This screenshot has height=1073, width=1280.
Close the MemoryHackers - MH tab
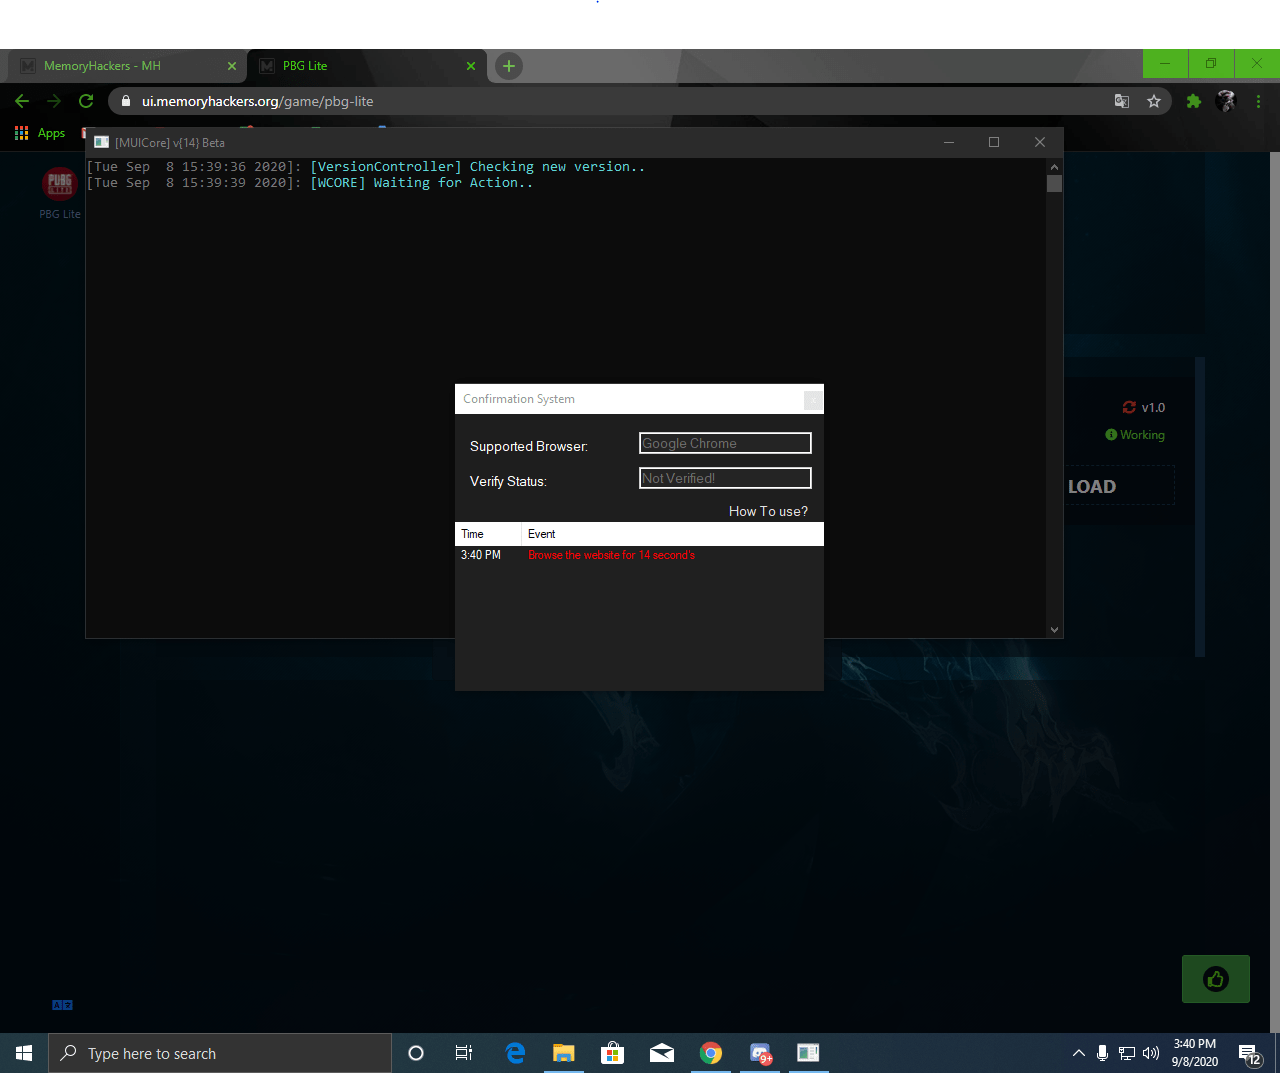232,66
